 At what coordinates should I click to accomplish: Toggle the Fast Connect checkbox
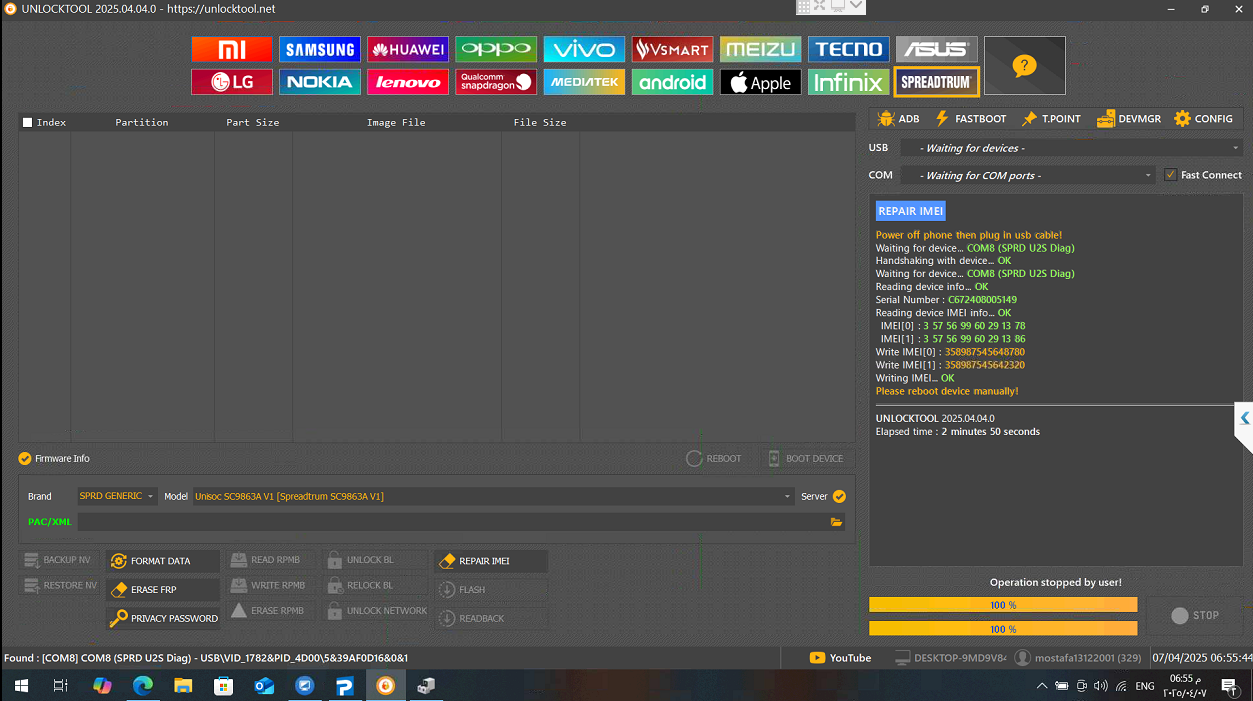[x=1171, y=175]
